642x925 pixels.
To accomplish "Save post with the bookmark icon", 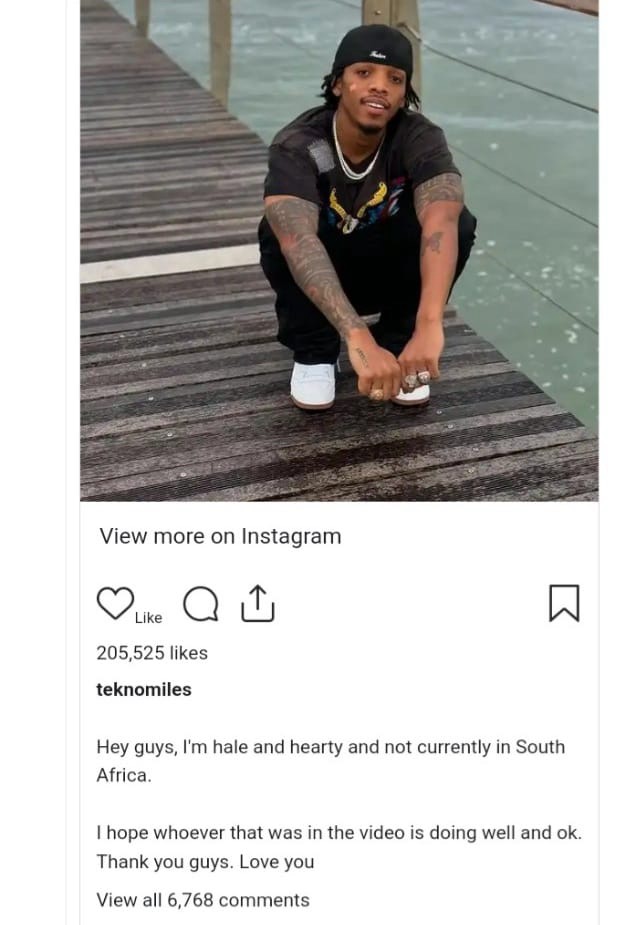I will tap(564, 603).
